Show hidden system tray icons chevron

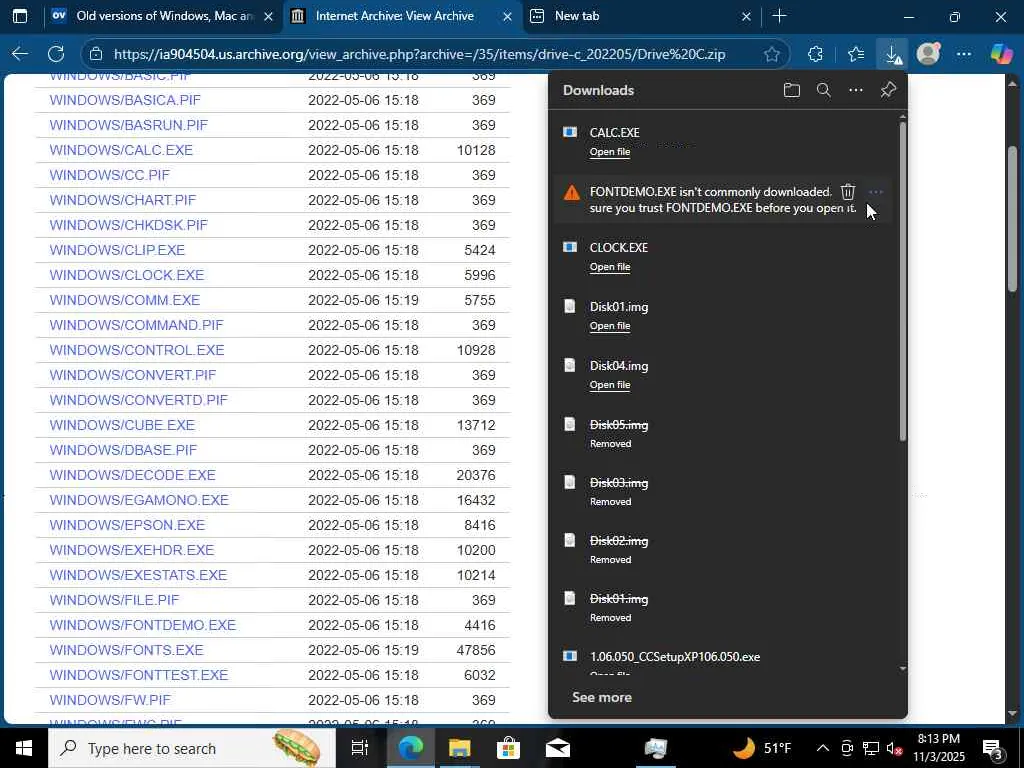pyautogui.click(x=822, y=748)
